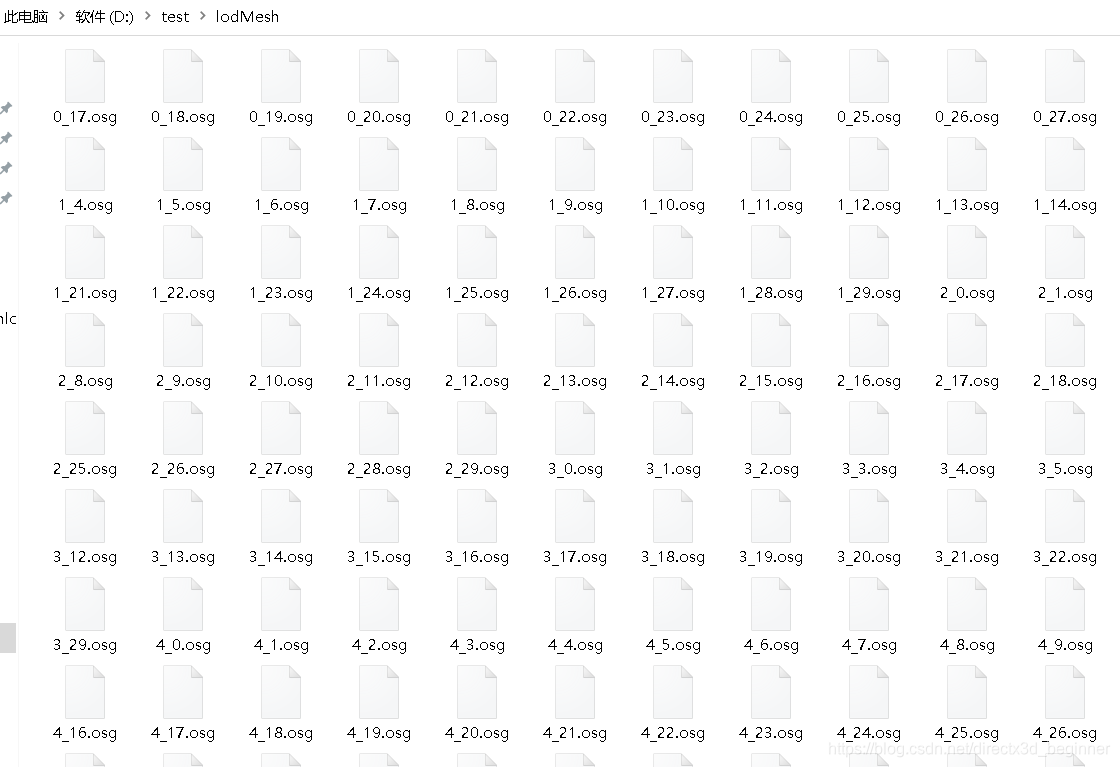Screen dimensions: 1120x767
Task: Select the 0_17.osg file icon
Action: click(x=85, y=76)
